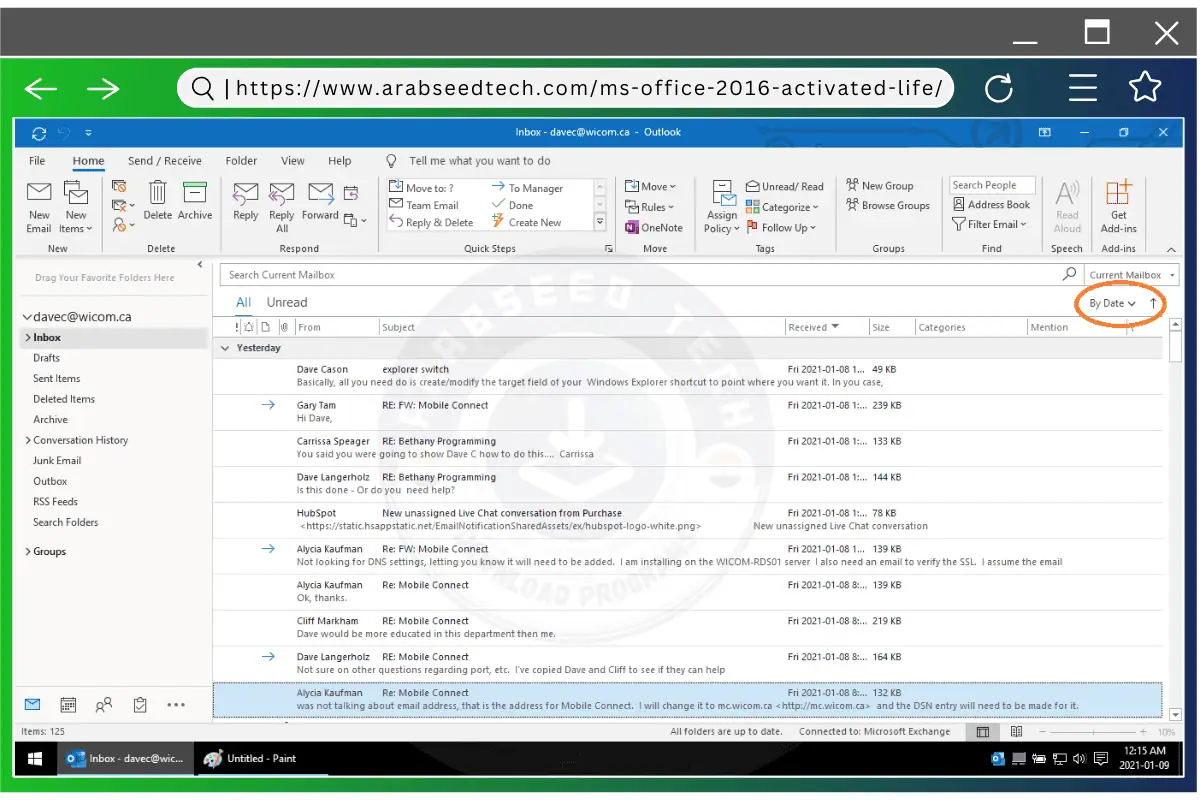Switch to the Send / Receive tab
This screenshot has height=800, width=1200.
164,160
